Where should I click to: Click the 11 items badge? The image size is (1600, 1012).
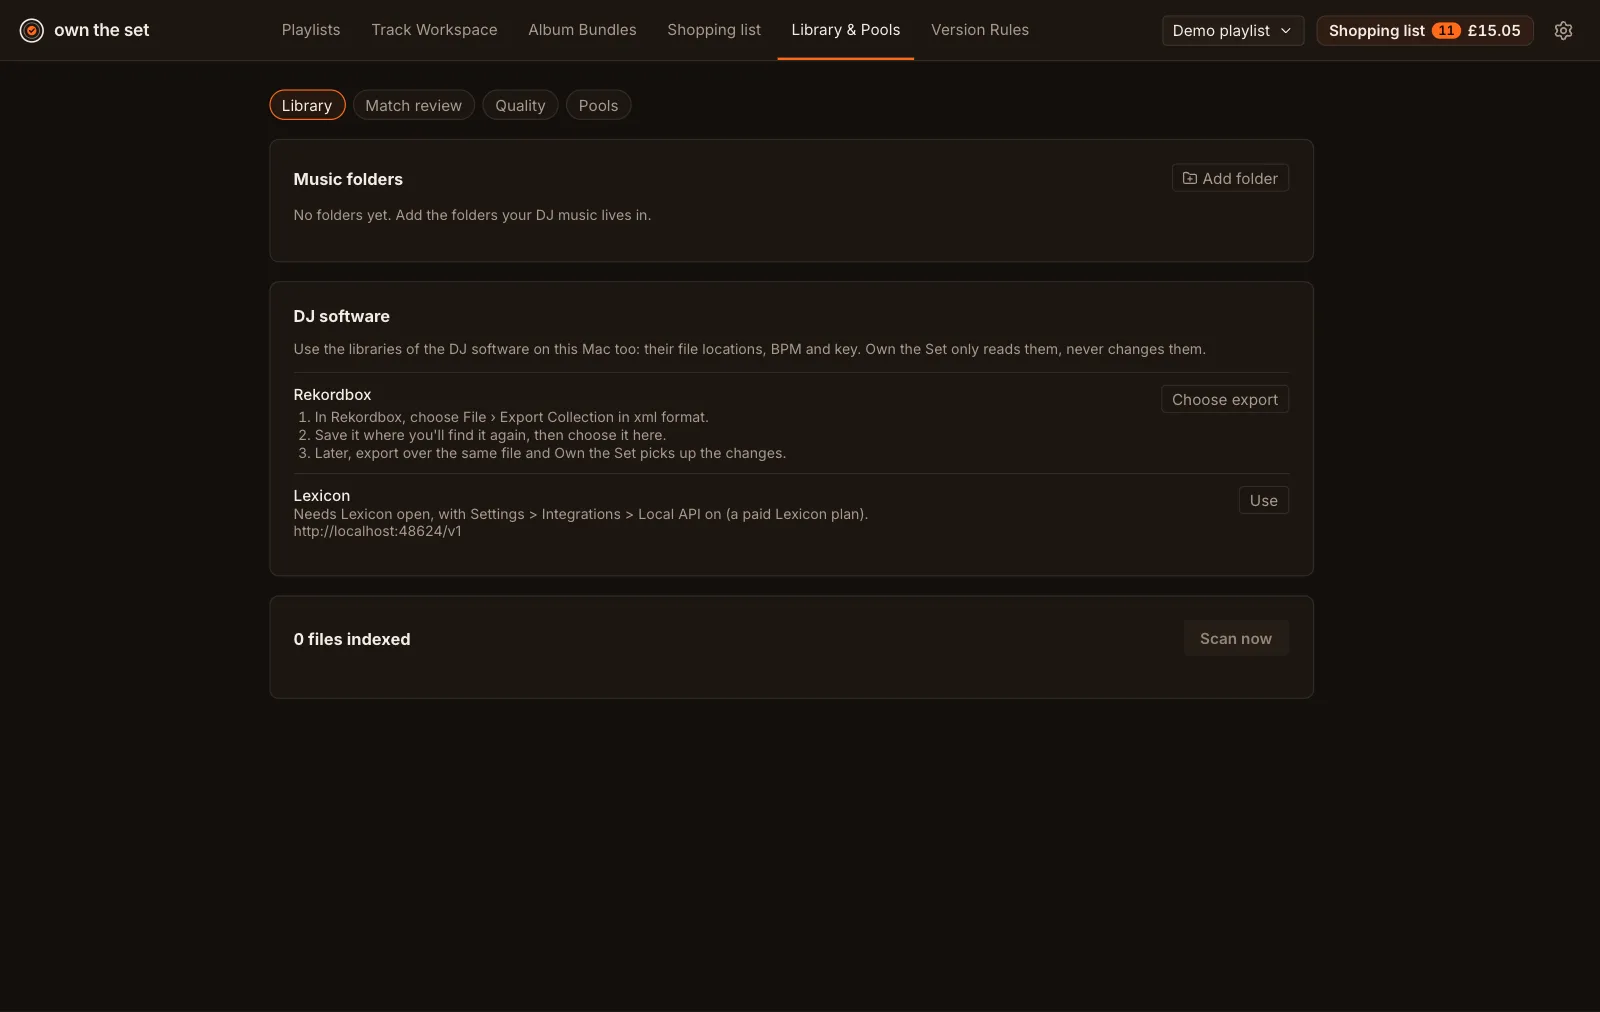(x=1446, y=31)
